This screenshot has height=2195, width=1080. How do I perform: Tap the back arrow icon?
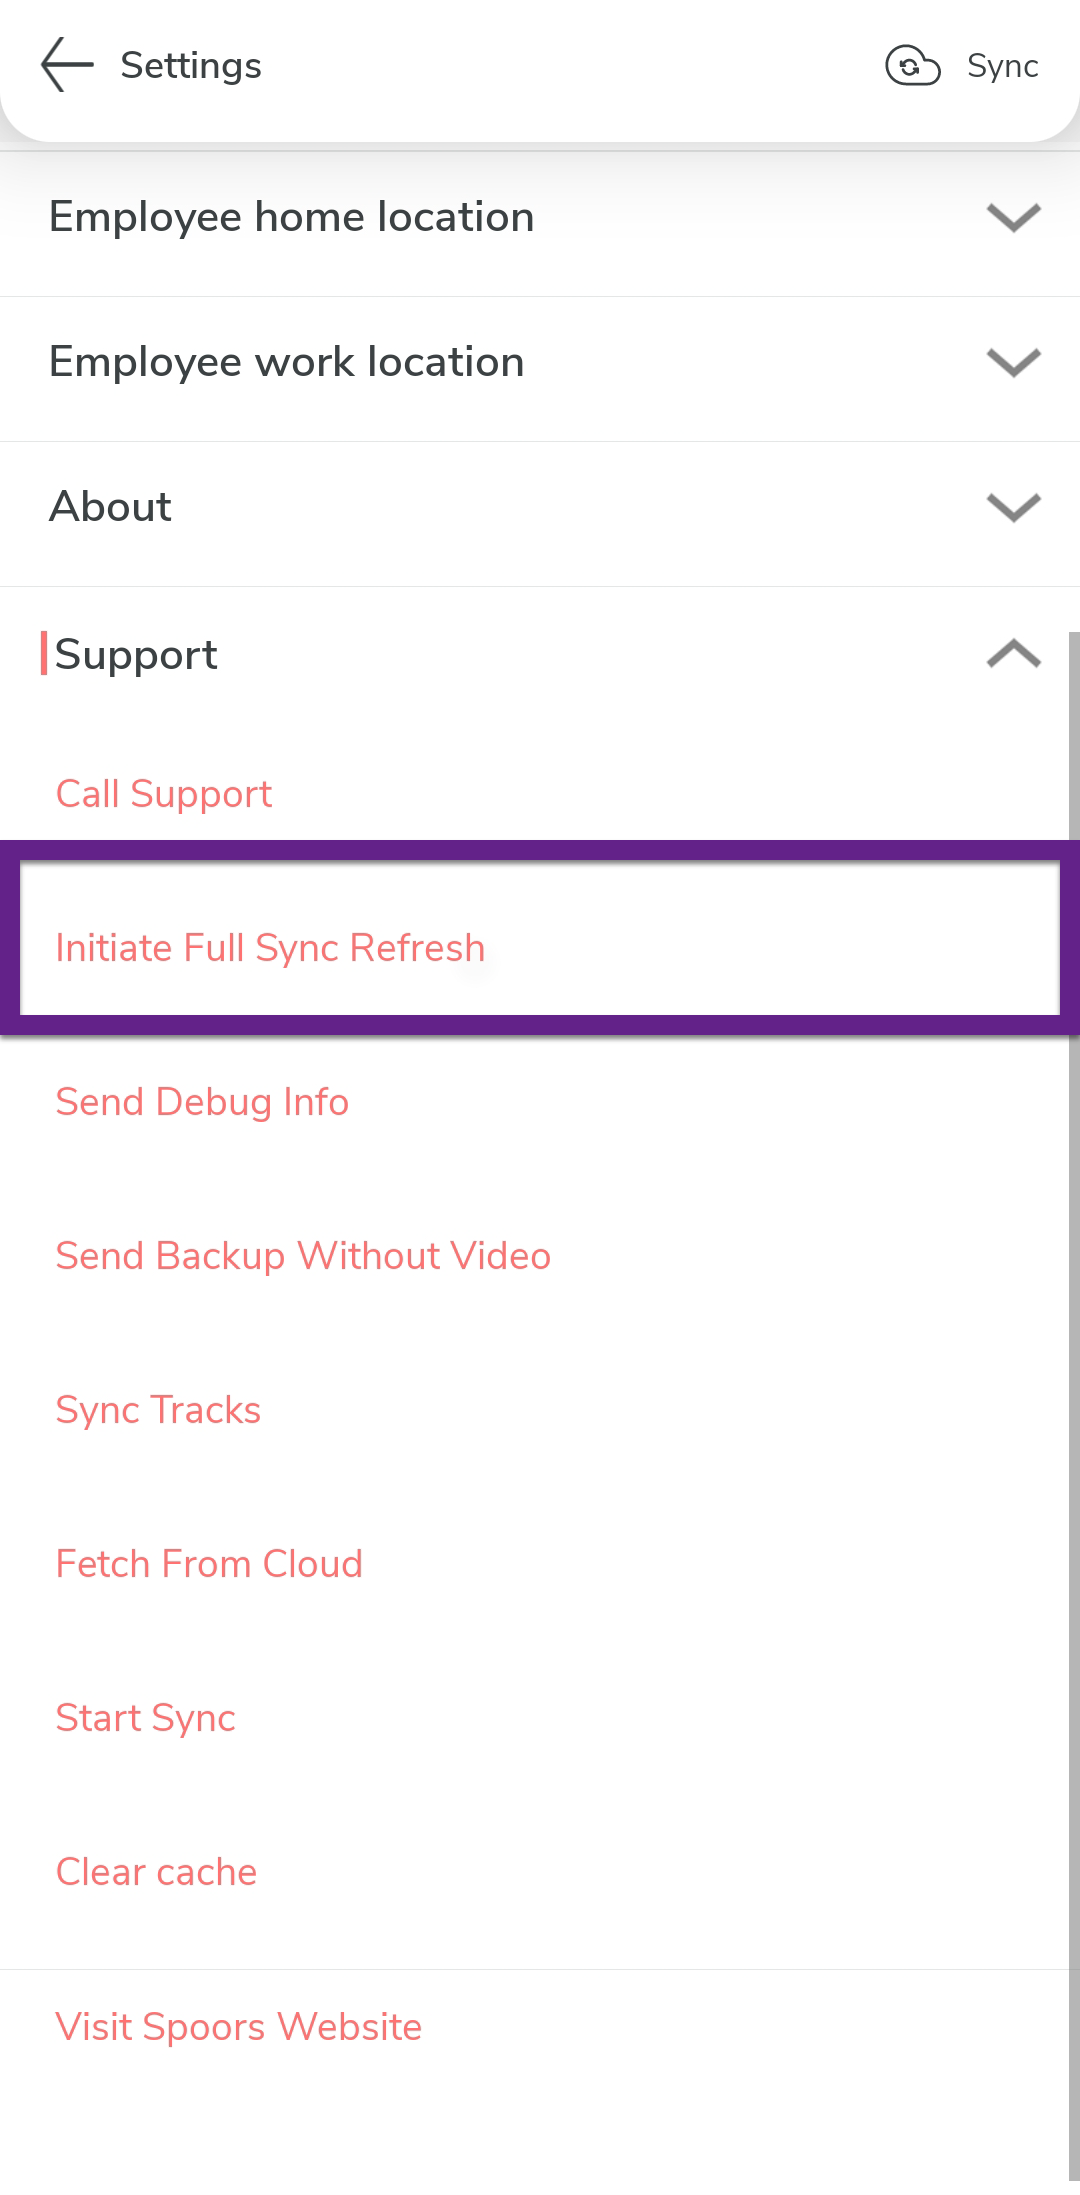click(x=67, y=65)
